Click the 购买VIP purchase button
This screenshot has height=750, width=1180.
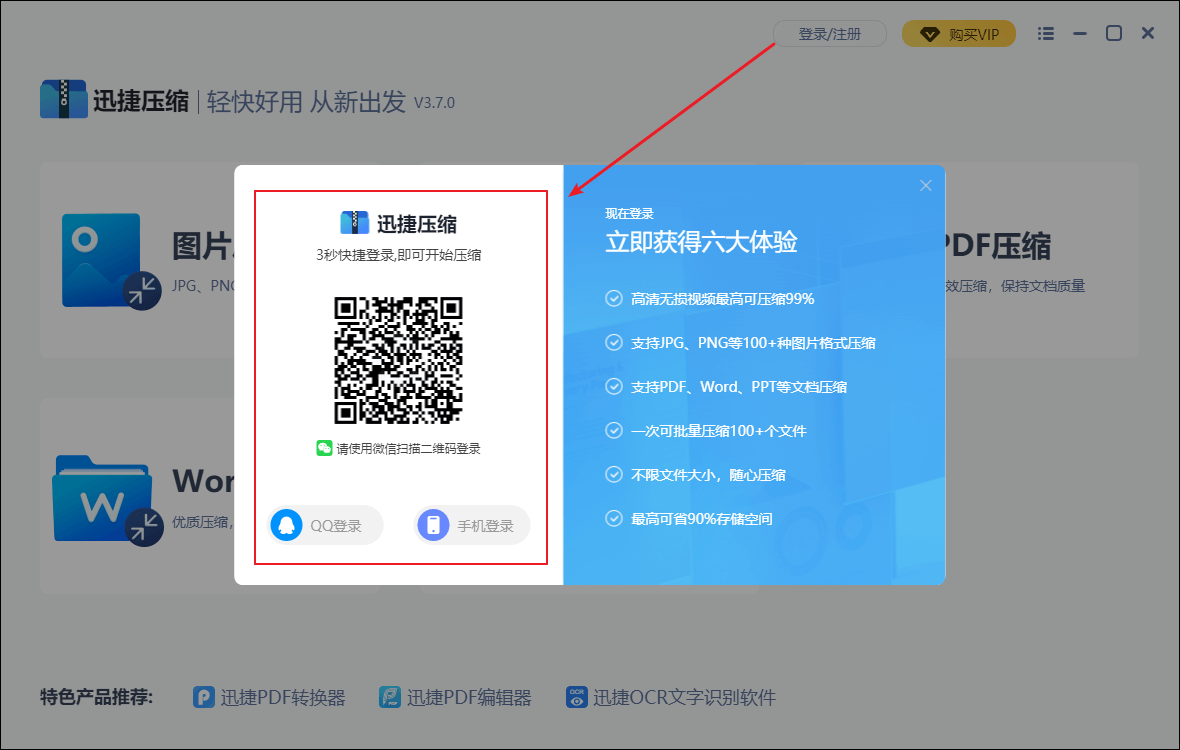[x=958, y=34]
